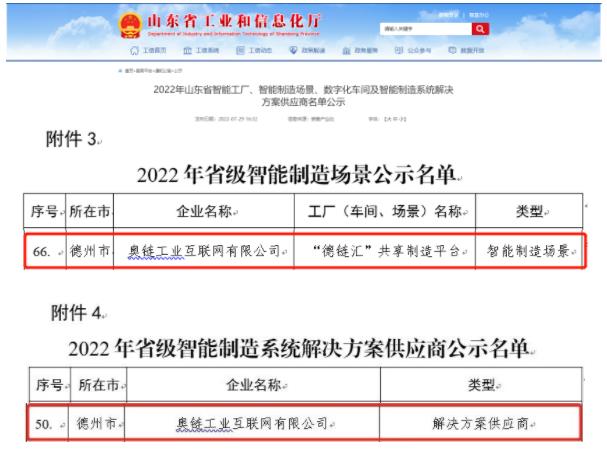Open the 工信系统 navigation item
The height and width of the screenshot is (451, 607).
(207, 50)
